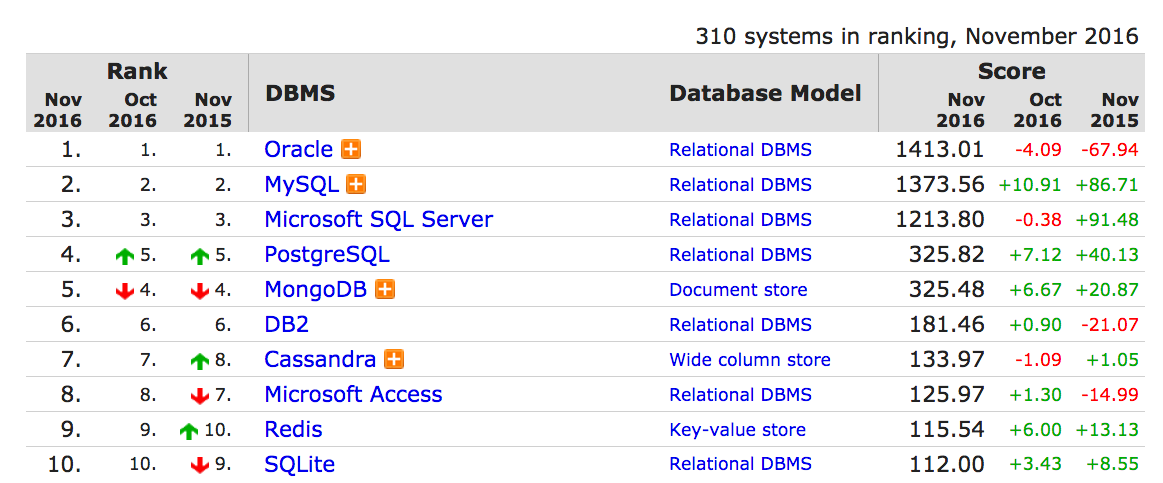The image size is (1163, 483).
Task: Click Redis's score 115.54
Action: (x=946, y=430)
